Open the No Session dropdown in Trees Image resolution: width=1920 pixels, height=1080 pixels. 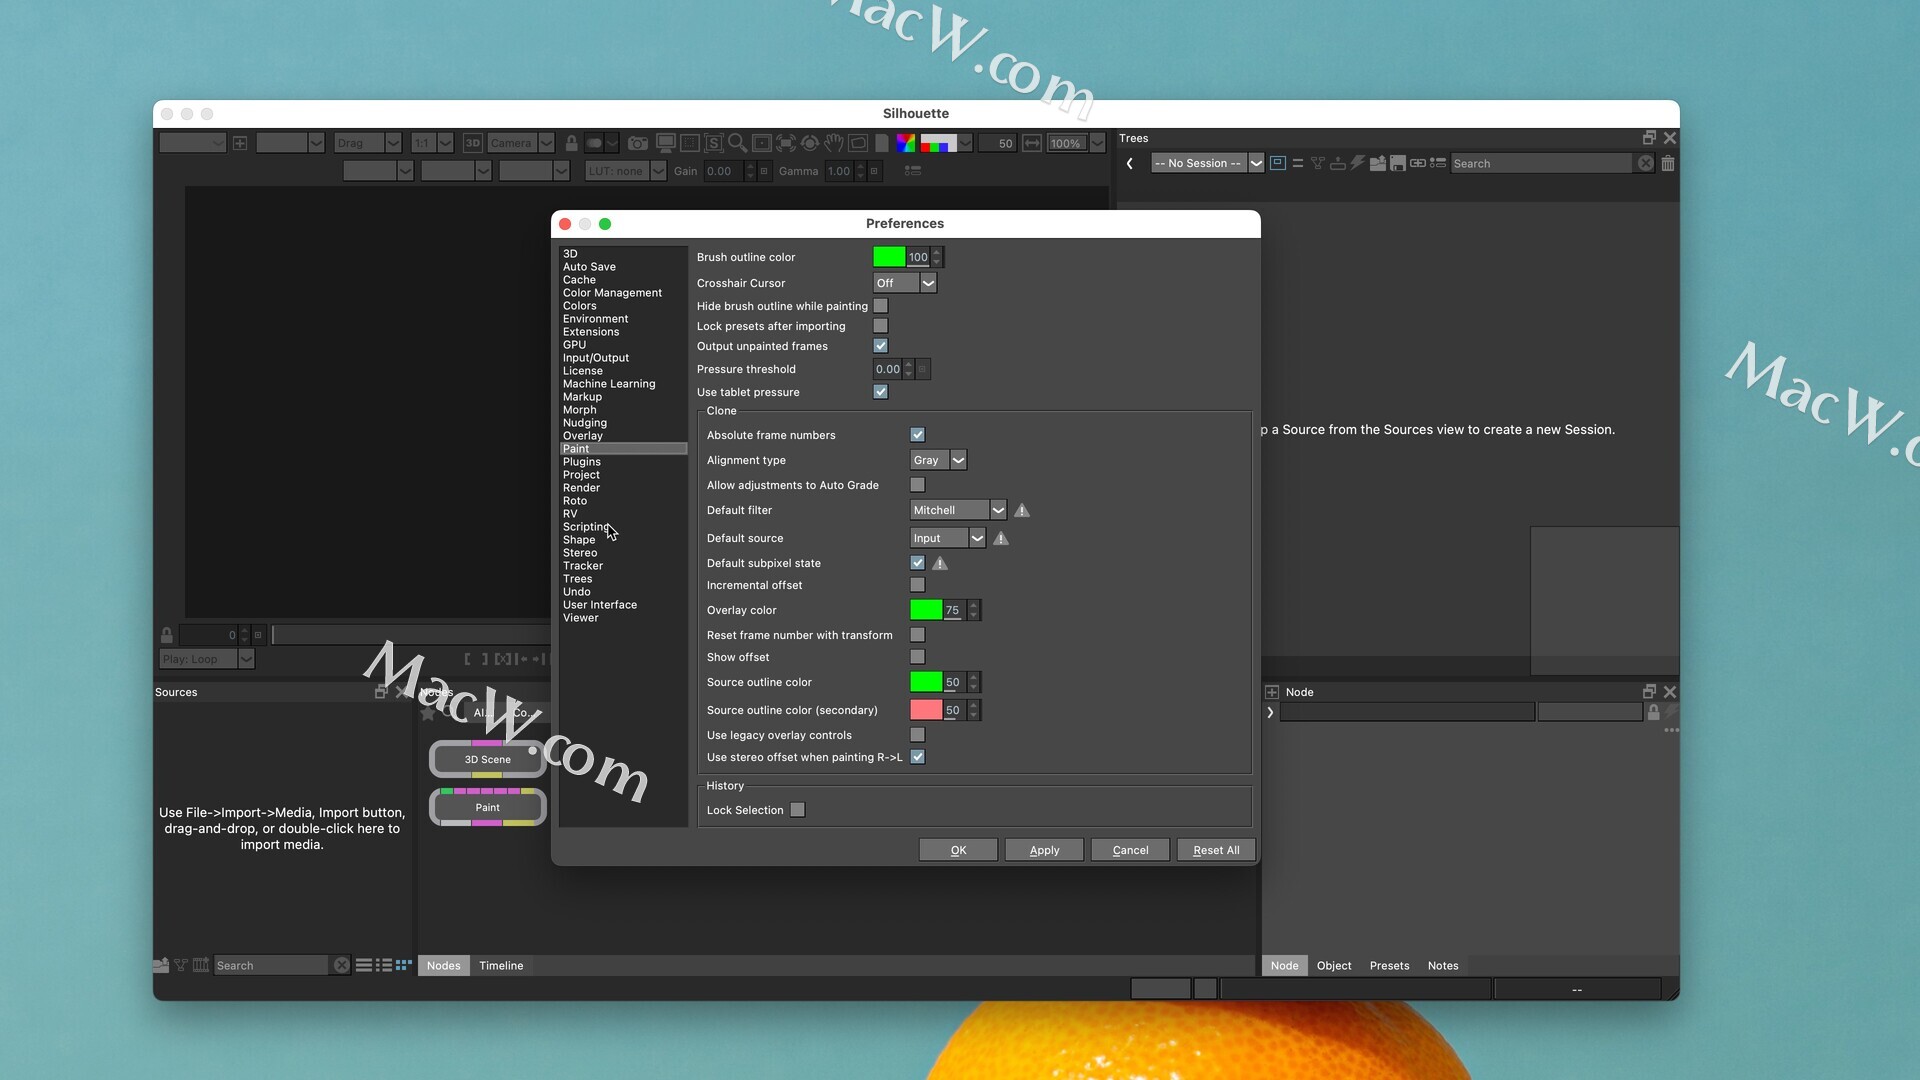1207,163
